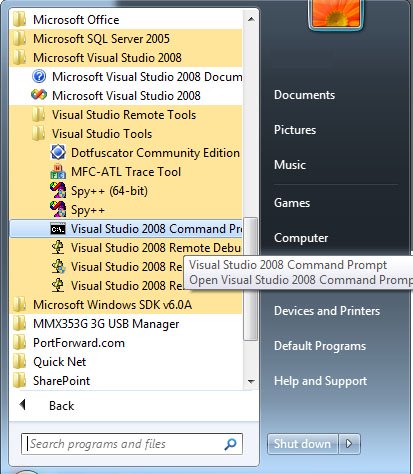Screen dimensions: 413x474
Task: Open Pictures from the right pane
Action: click(x=295, y=130)
